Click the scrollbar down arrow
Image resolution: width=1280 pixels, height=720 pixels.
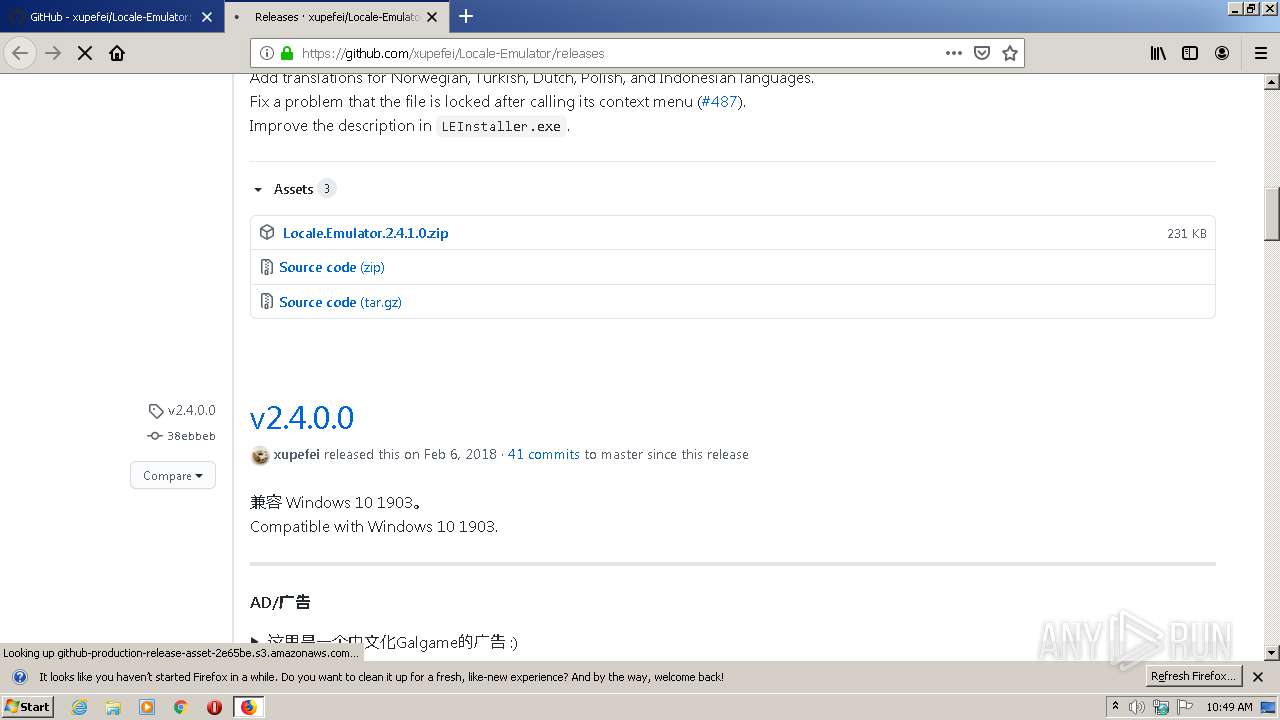point(1272,653)
